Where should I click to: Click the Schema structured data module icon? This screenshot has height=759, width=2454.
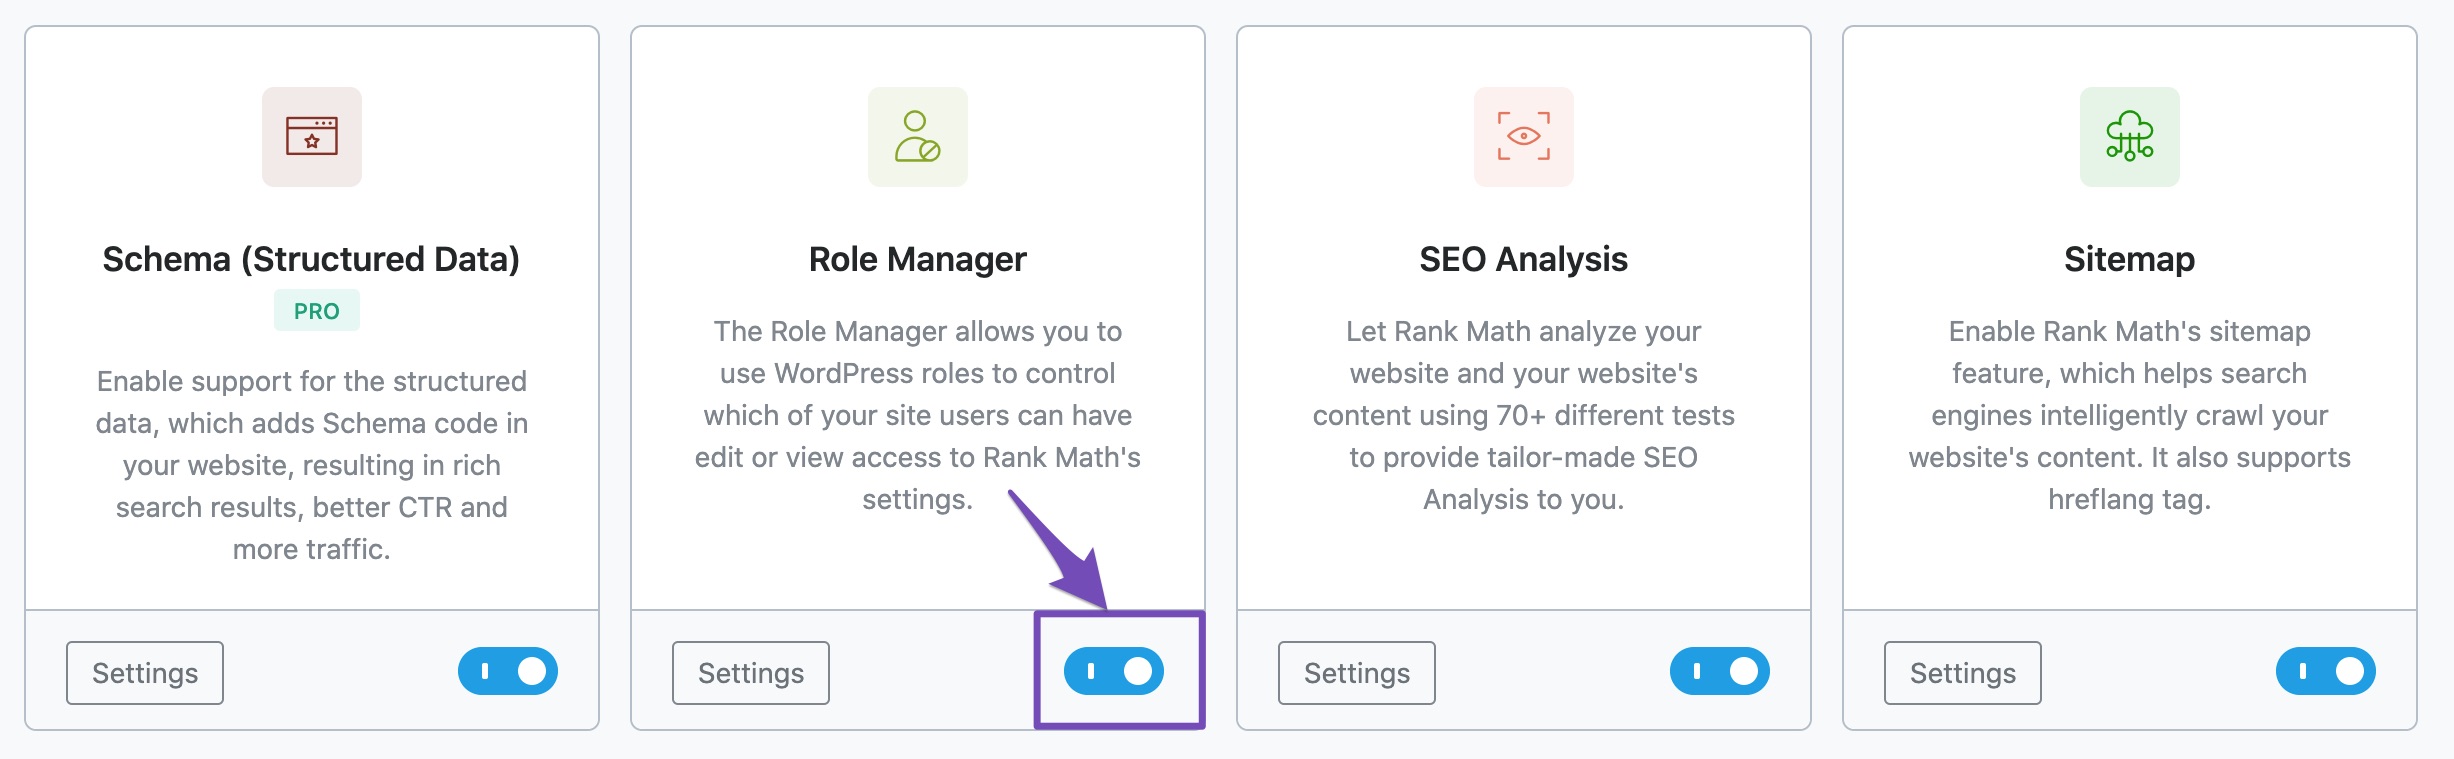pyautogui.click(x=312, y=137)
